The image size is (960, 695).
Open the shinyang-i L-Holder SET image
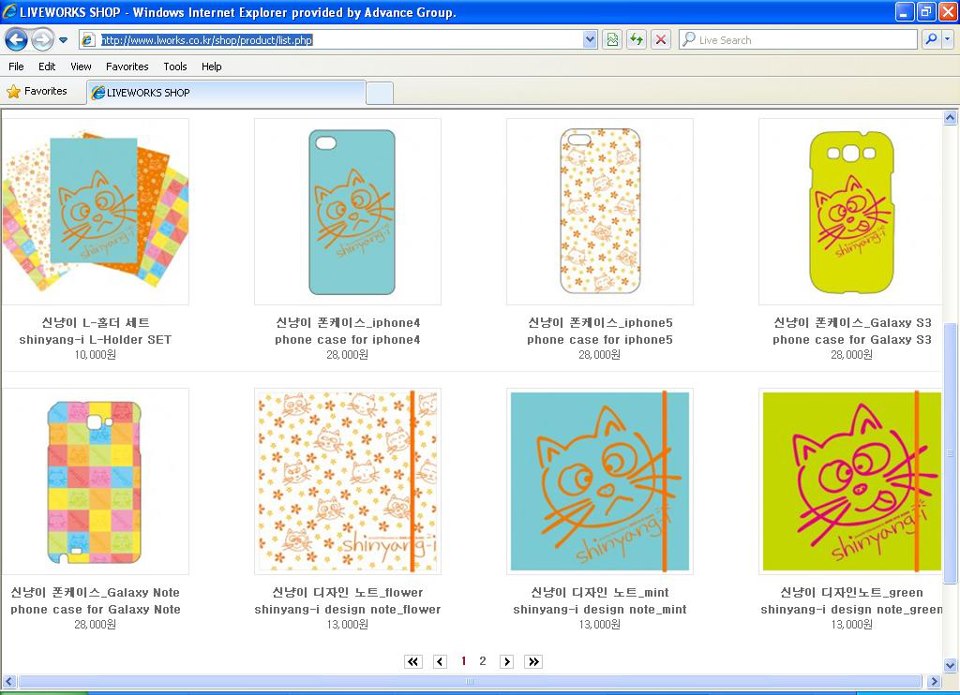95,211
